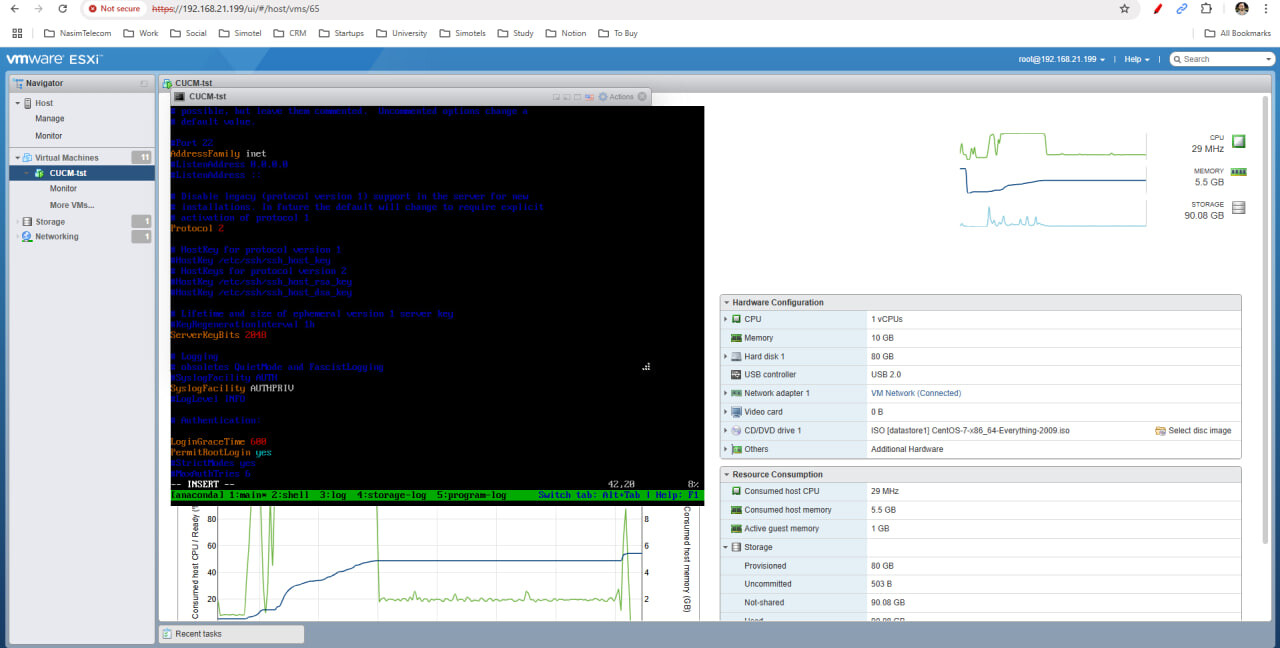Collapse the Virtual Machines tree node
The width and height of the screenshot is (1280, 648).
point(17,158)
